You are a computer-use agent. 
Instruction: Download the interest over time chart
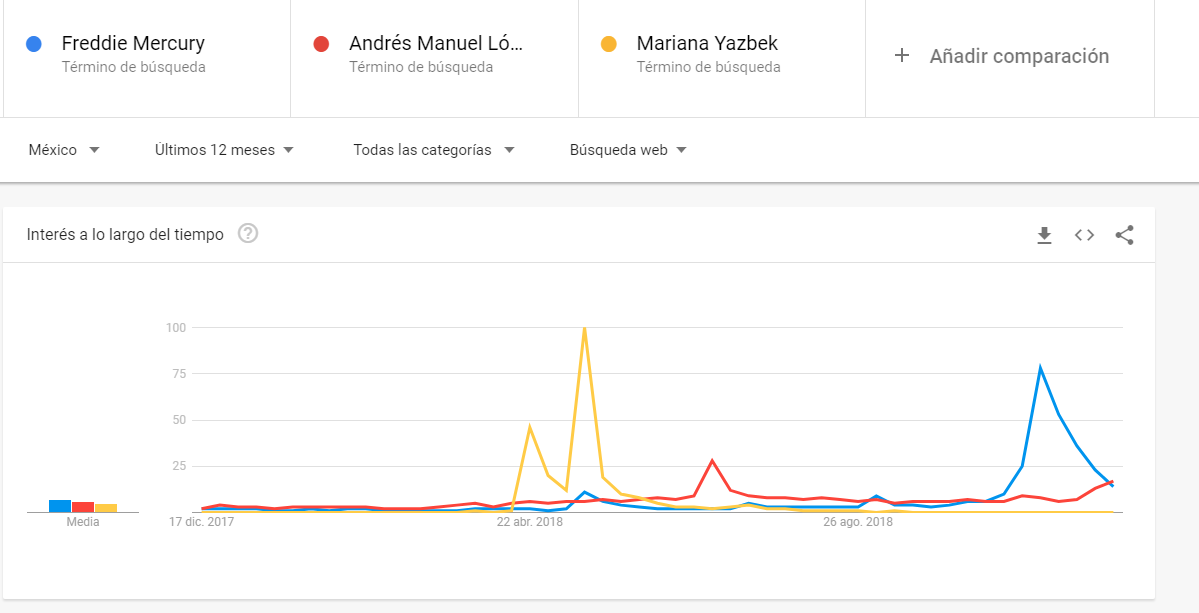coord(1044,235)
